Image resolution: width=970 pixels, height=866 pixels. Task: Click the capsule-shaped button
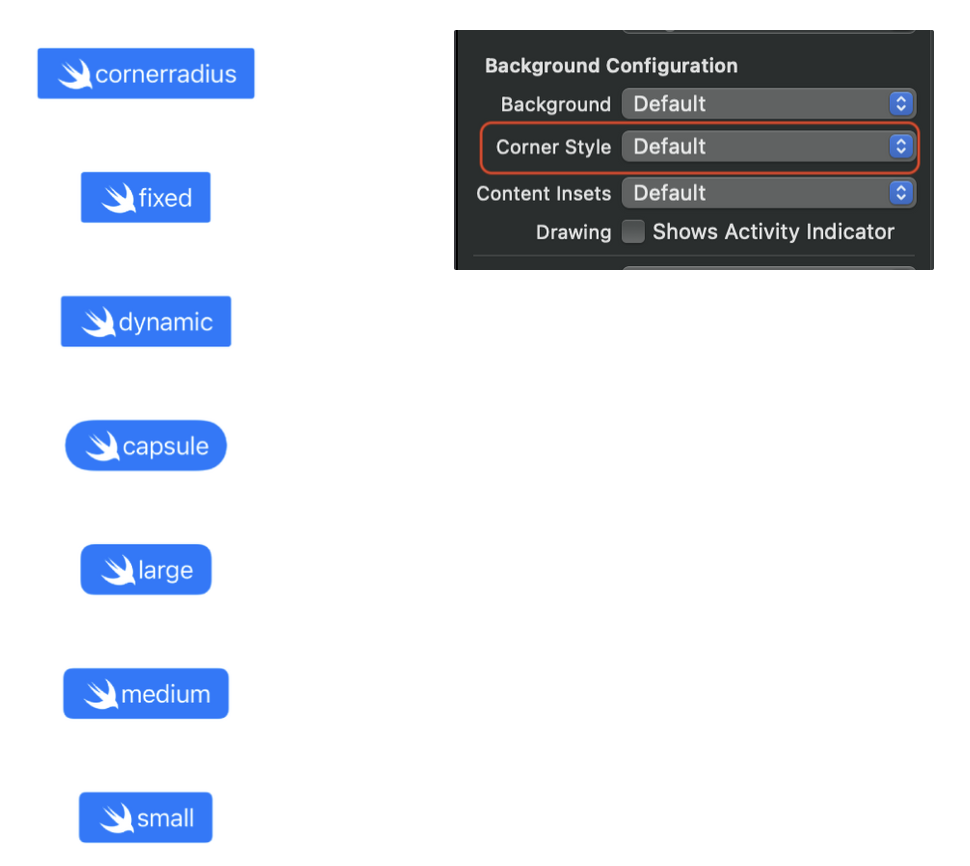(x=146, y=445)
